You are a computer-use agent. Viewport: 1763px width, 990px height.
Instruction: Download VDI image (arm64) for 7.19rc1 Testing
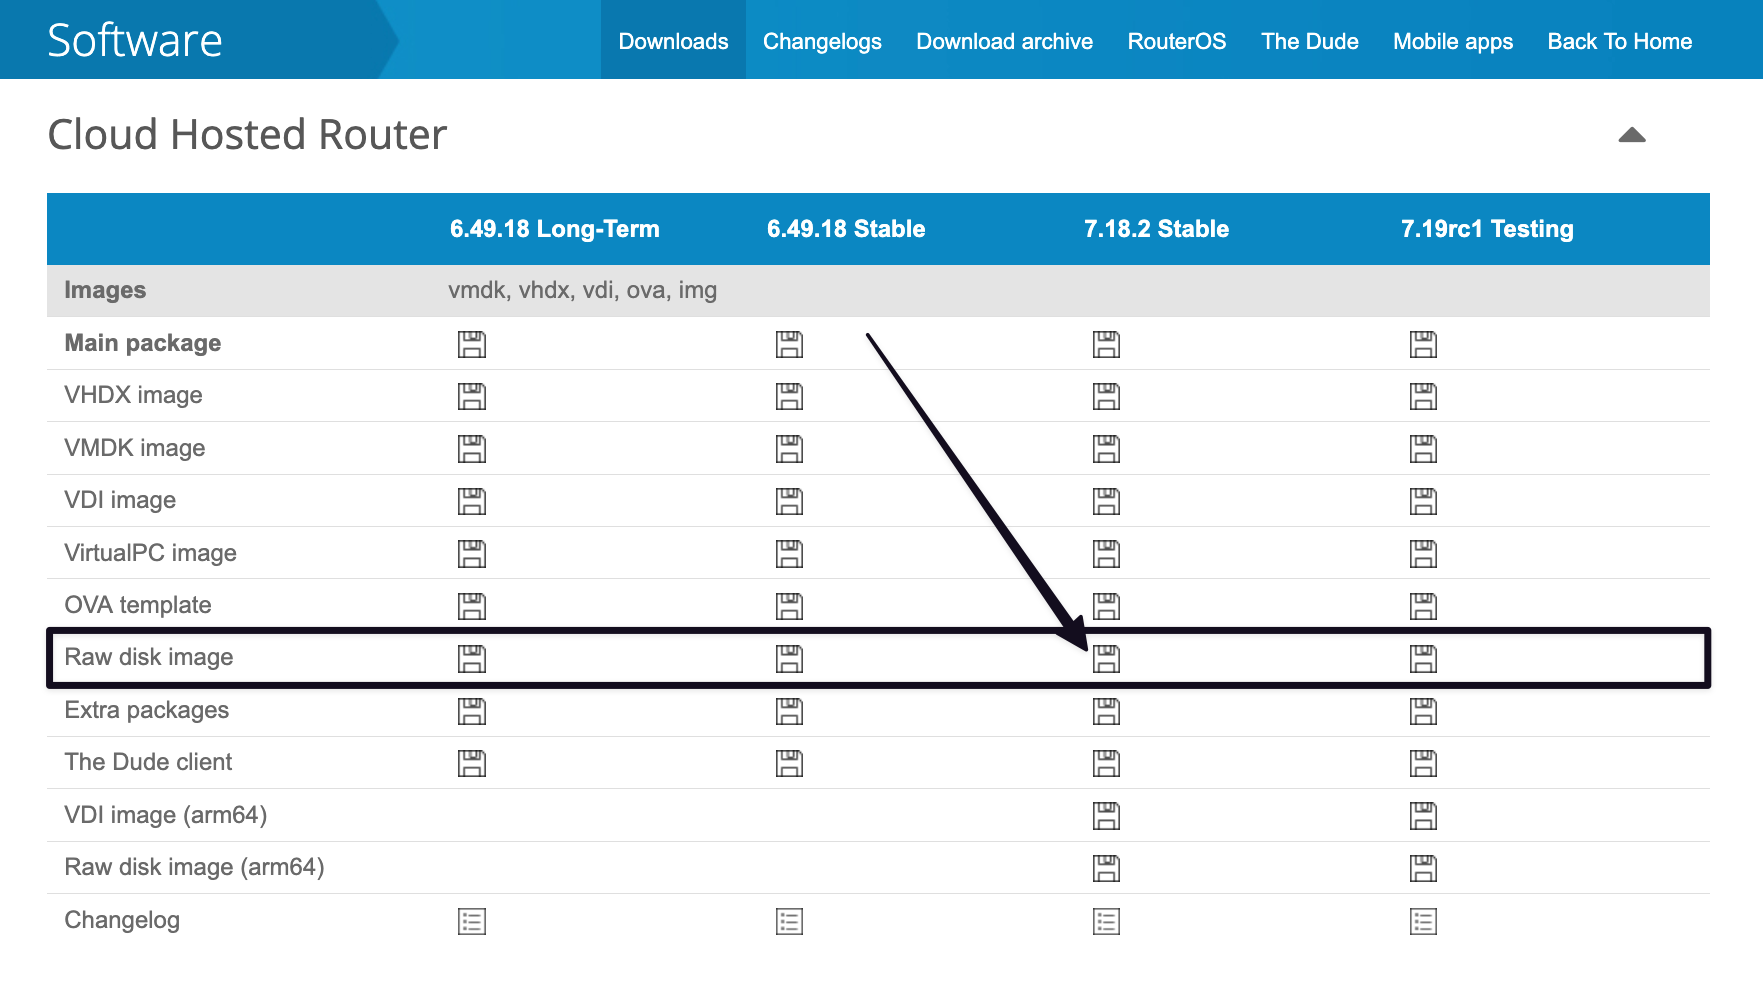[x=1423, y=816]
